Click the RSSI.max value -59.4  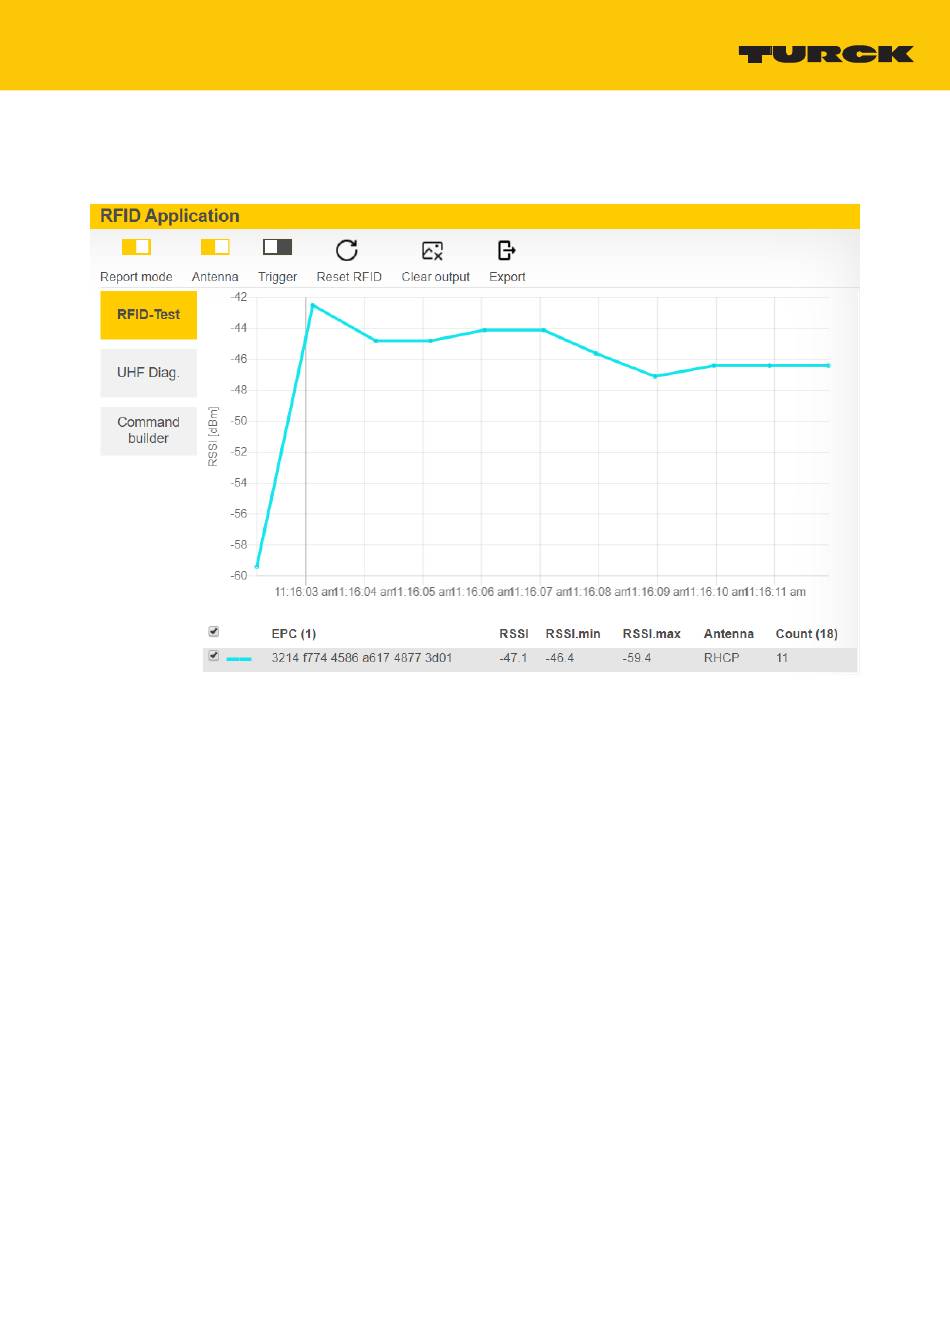(x=637, y=658)
